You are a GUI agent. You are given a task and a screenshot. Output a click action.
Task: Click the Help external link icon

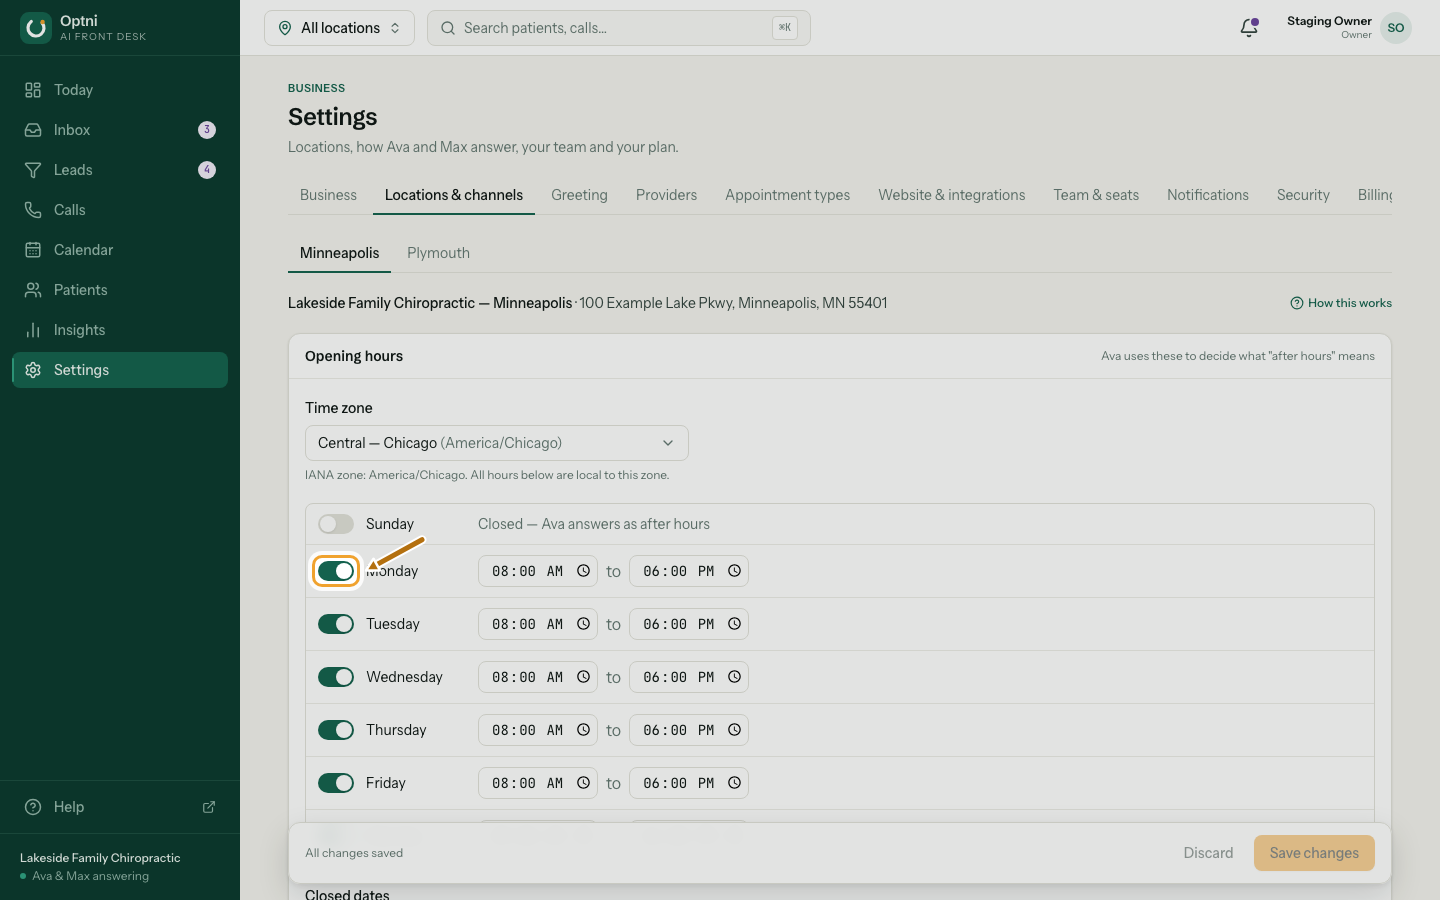coord(209,807)
